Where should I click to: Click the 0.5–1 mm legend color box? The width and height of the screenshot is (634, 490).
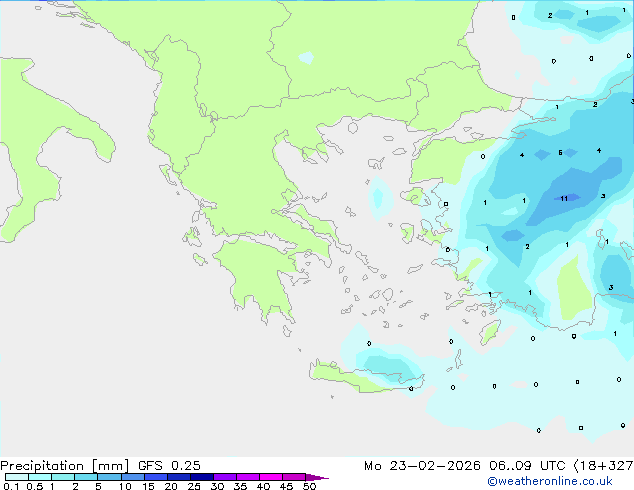(x=40, y=477)
